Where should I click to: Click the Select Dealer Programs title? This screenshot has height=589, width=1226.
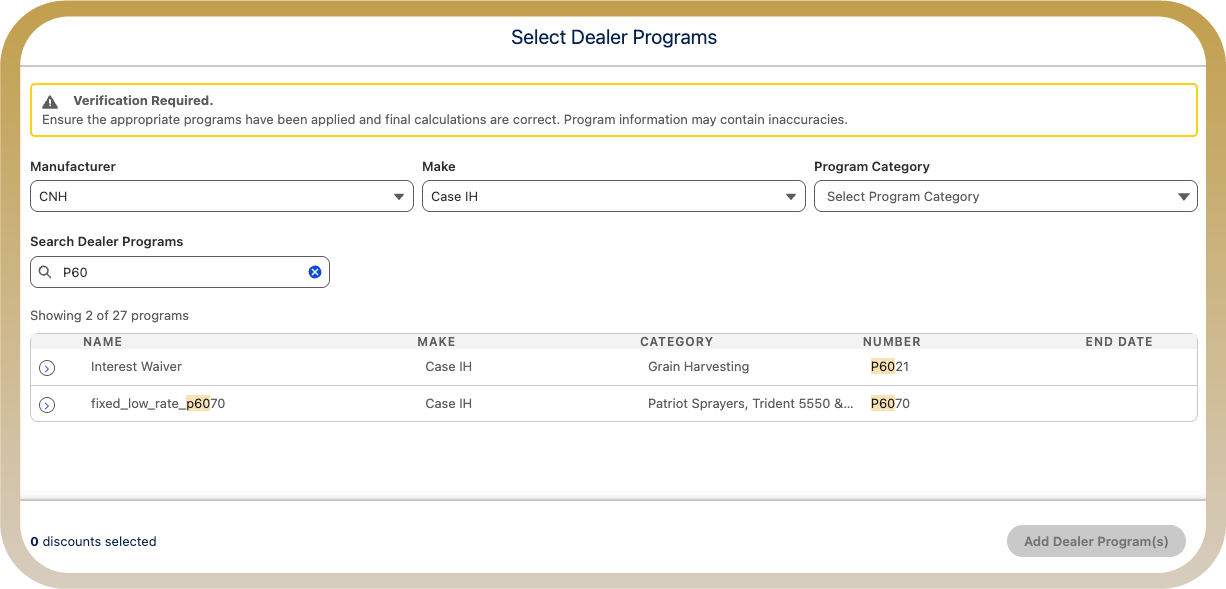click(x=614, y=38)
